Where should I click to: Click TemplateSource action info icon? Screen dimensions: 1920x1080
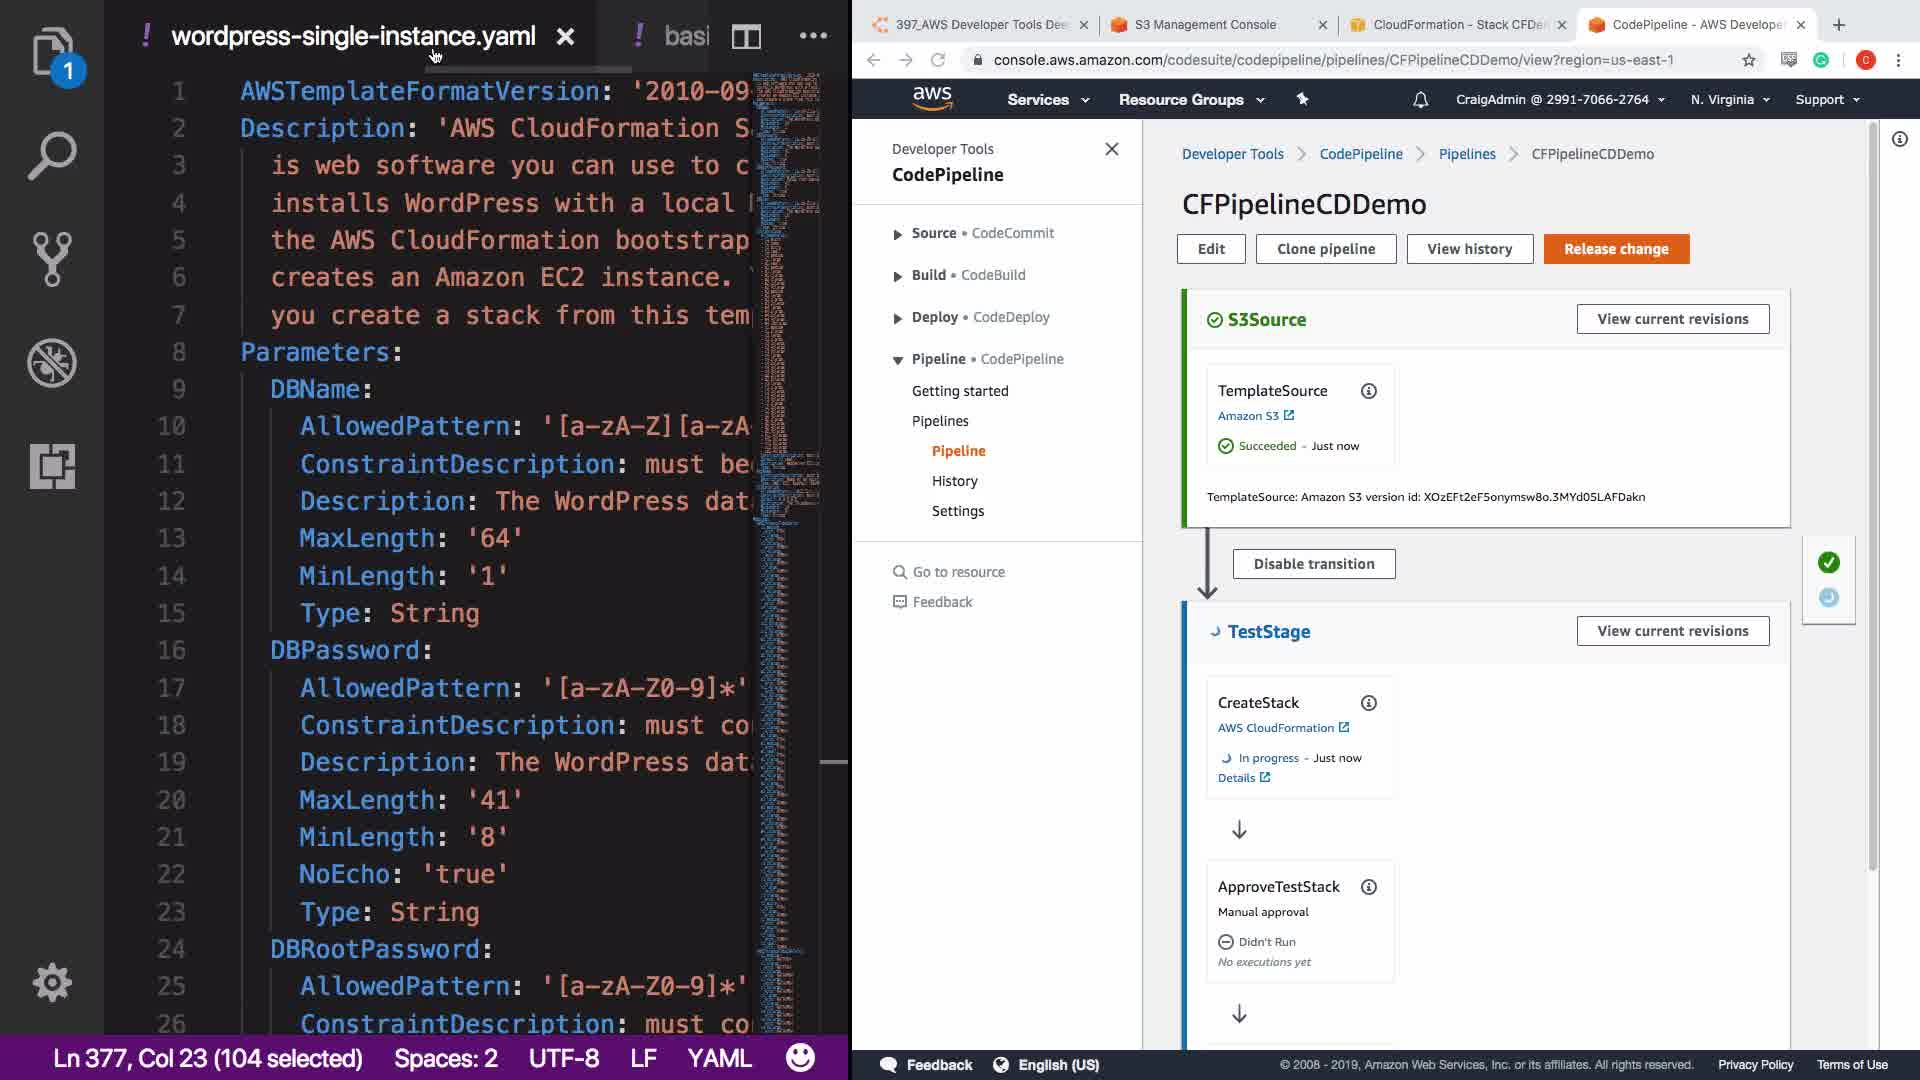[1368, 391]
